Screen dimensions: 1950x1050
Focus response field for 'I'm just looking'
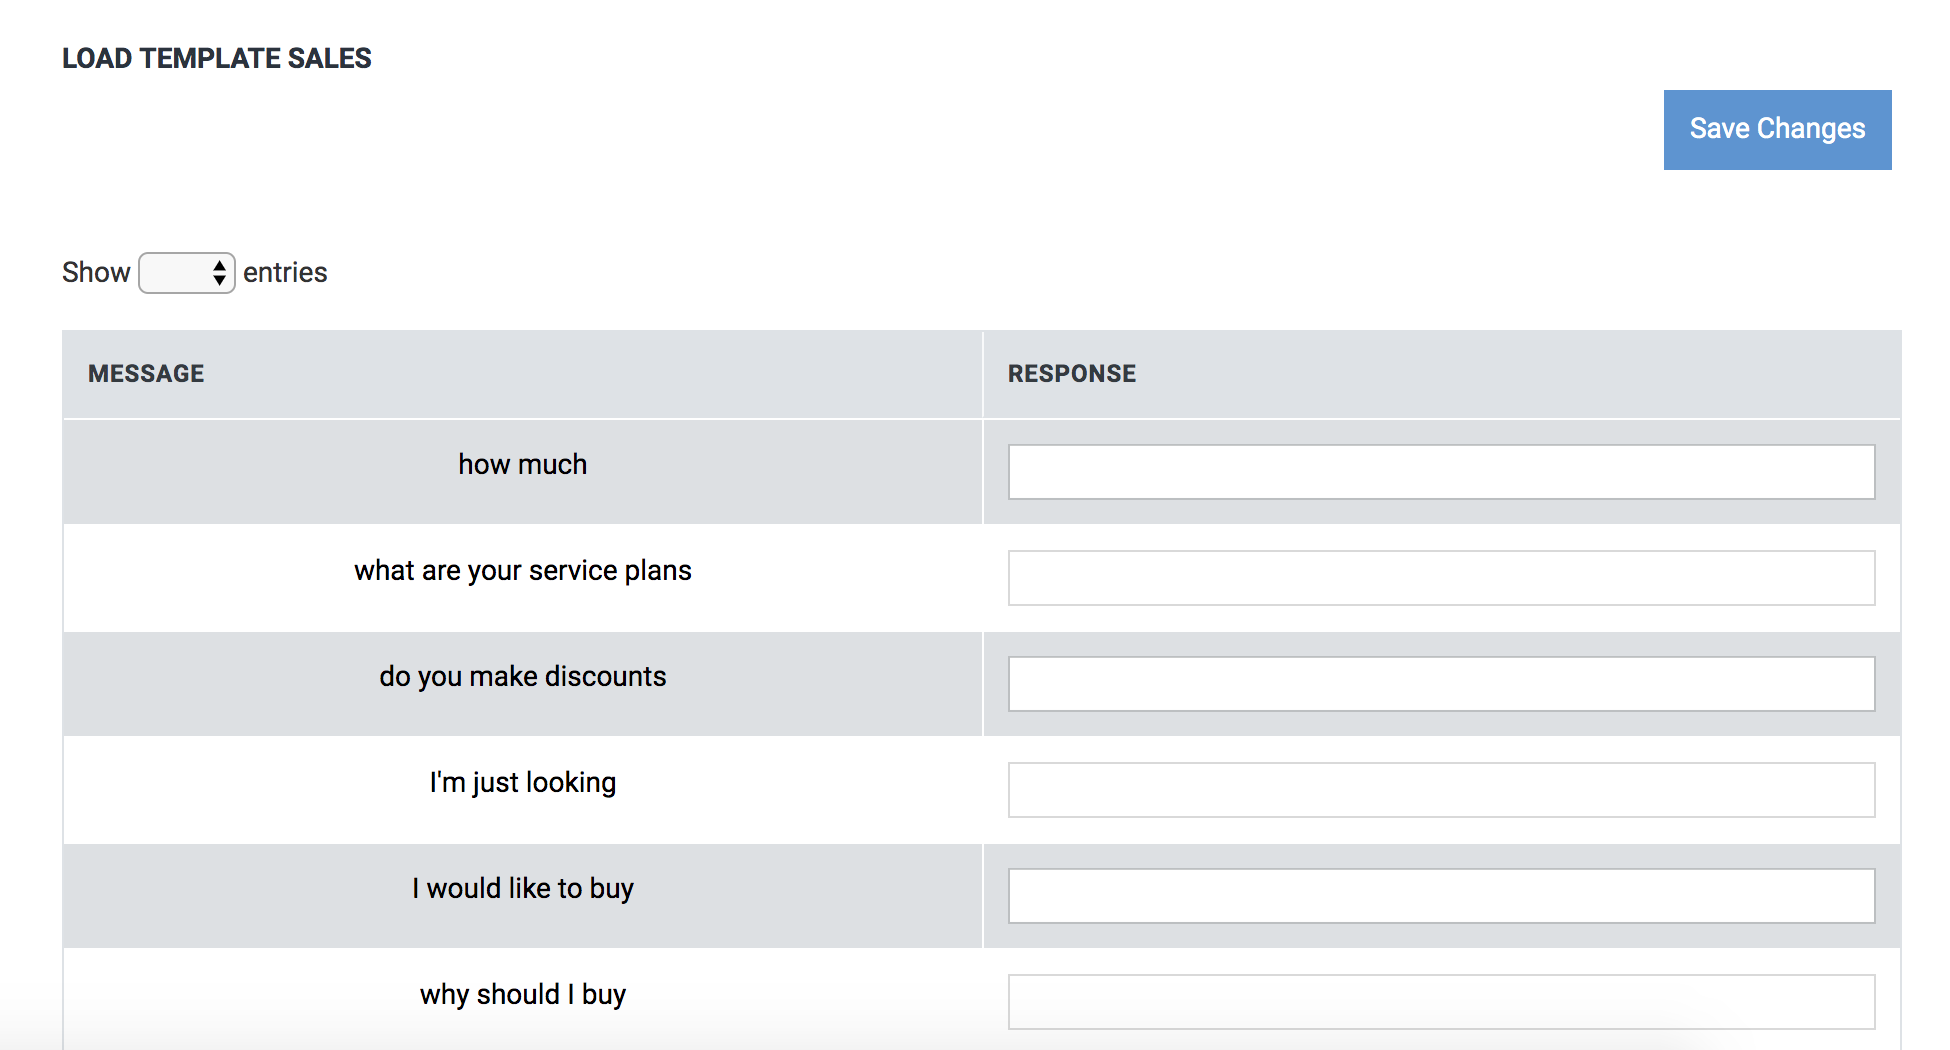pyautogui.click(x=1441, y=790)
